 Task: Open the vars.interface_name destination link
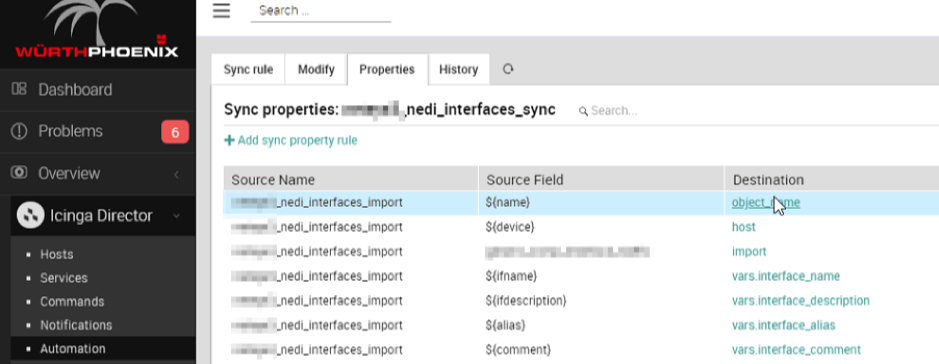coord(786,276)
